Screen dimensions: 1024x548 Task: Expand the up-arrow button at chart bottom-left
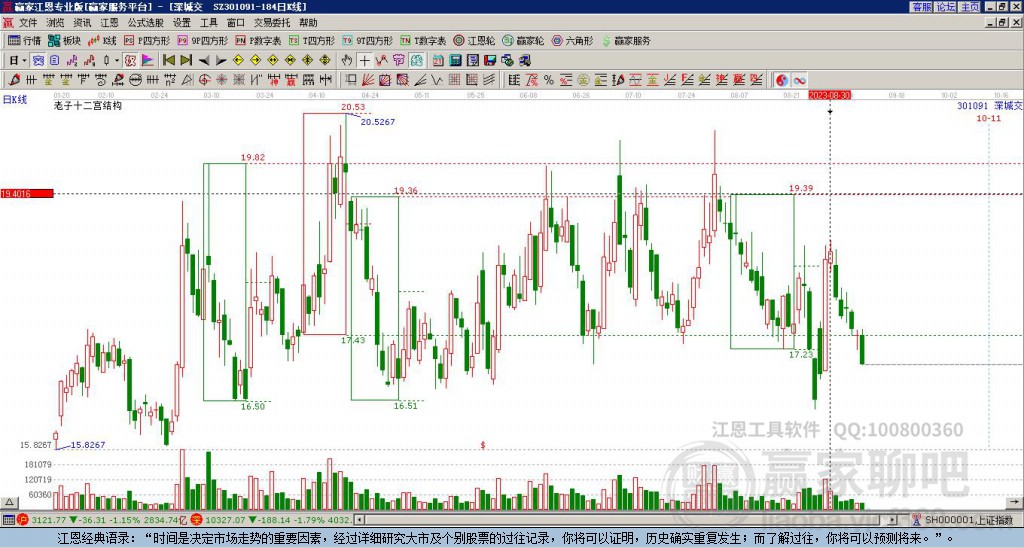coord(8,502)
